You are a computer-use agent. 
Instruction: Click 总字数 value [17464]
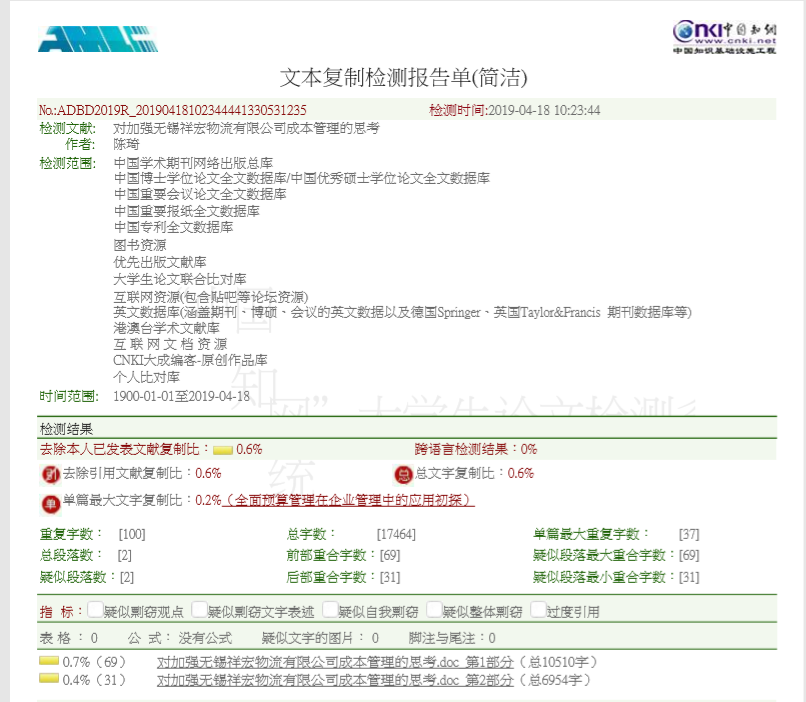tap(396, 534)
